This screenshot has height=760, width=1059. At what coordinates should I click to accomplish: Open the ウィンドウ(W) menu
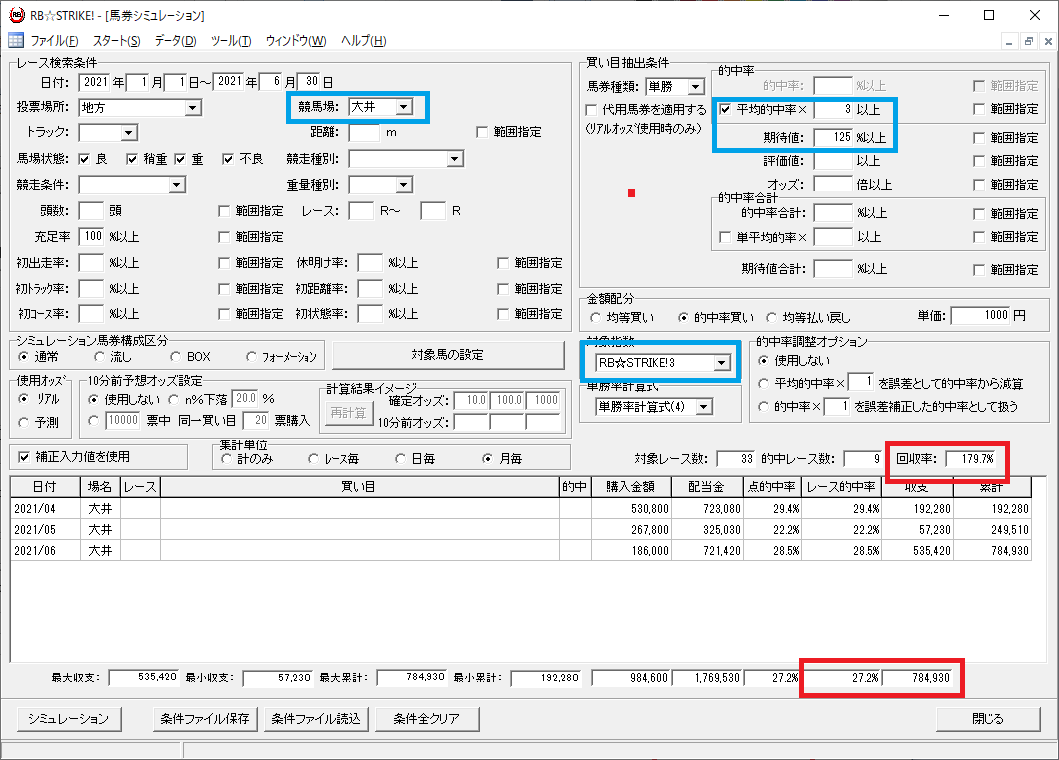(296, 41)
